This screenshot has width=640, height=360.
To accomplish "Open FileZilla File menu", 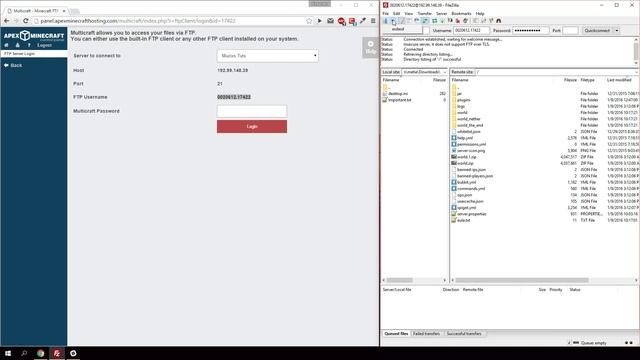I will pyautogui.click(x=385, y=13).
